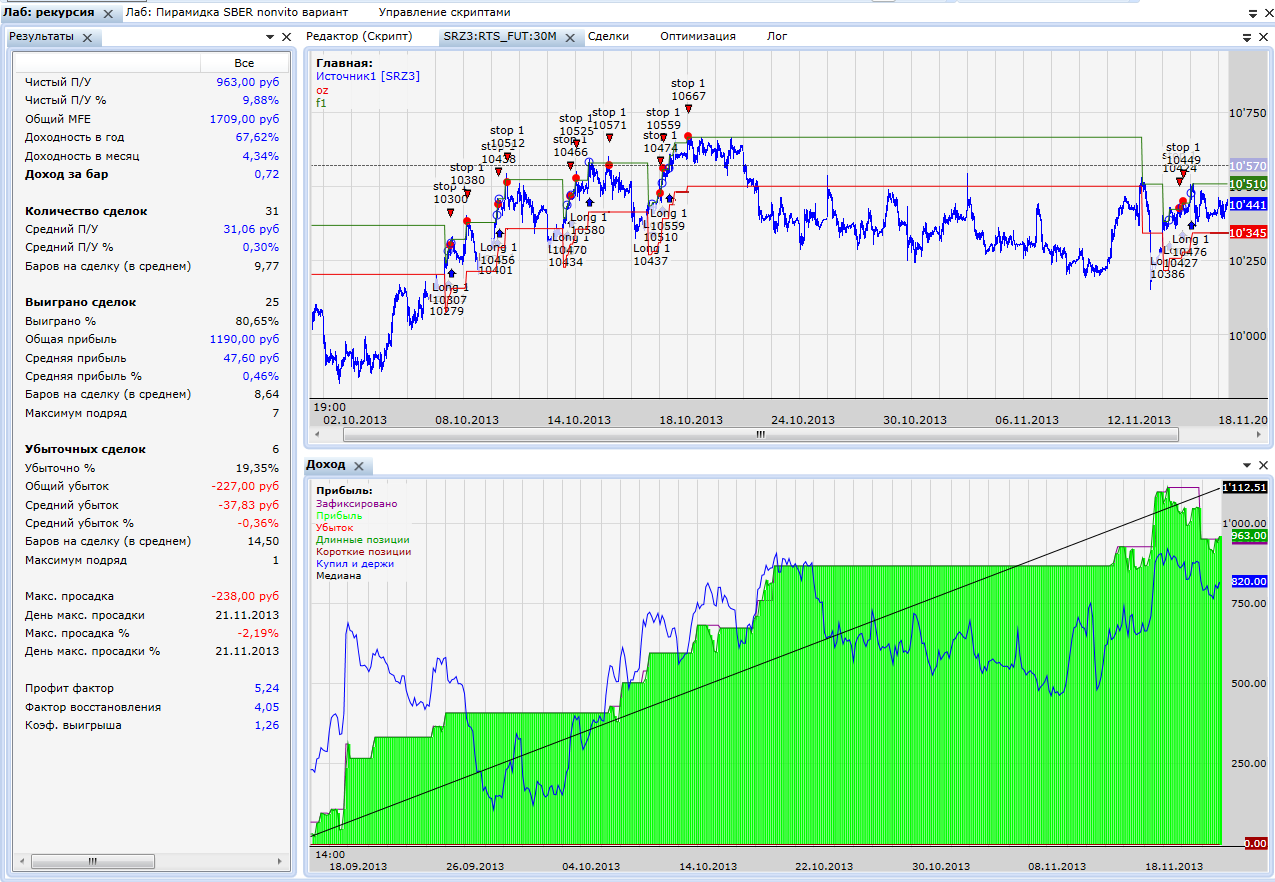This screenshot has height=882, width=1275.
Task: Open the Результаты panel dropdown arrow
Action: 270,37
